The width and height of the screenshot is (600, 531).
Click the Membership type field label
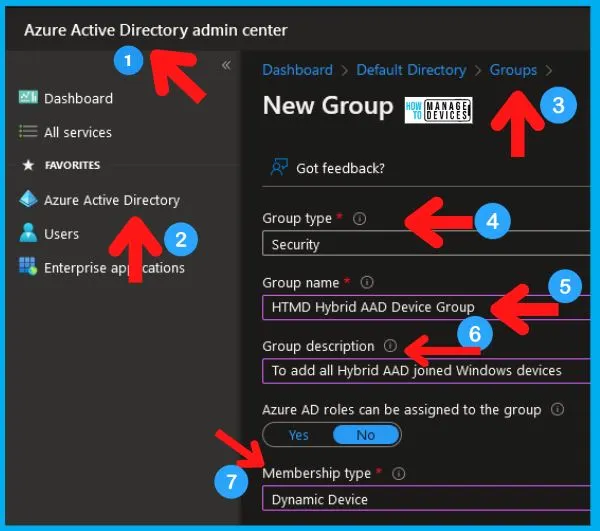316,474
